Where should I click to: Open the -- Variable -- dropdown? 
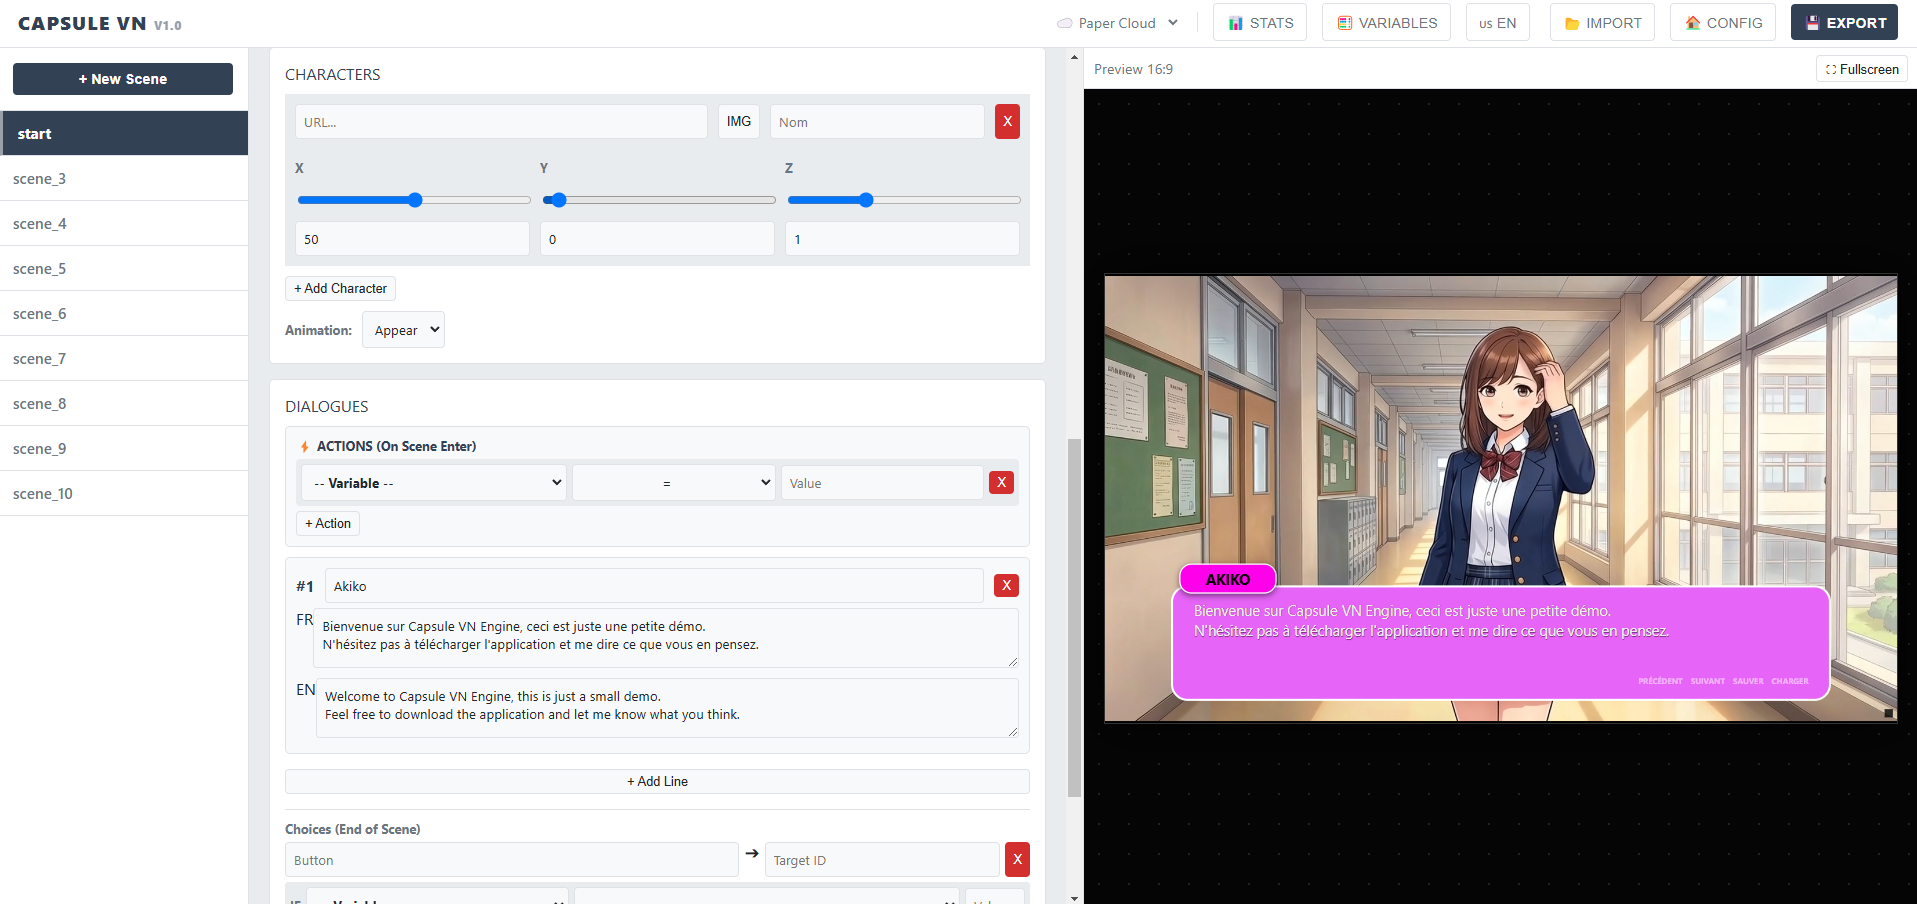(434, 483)
